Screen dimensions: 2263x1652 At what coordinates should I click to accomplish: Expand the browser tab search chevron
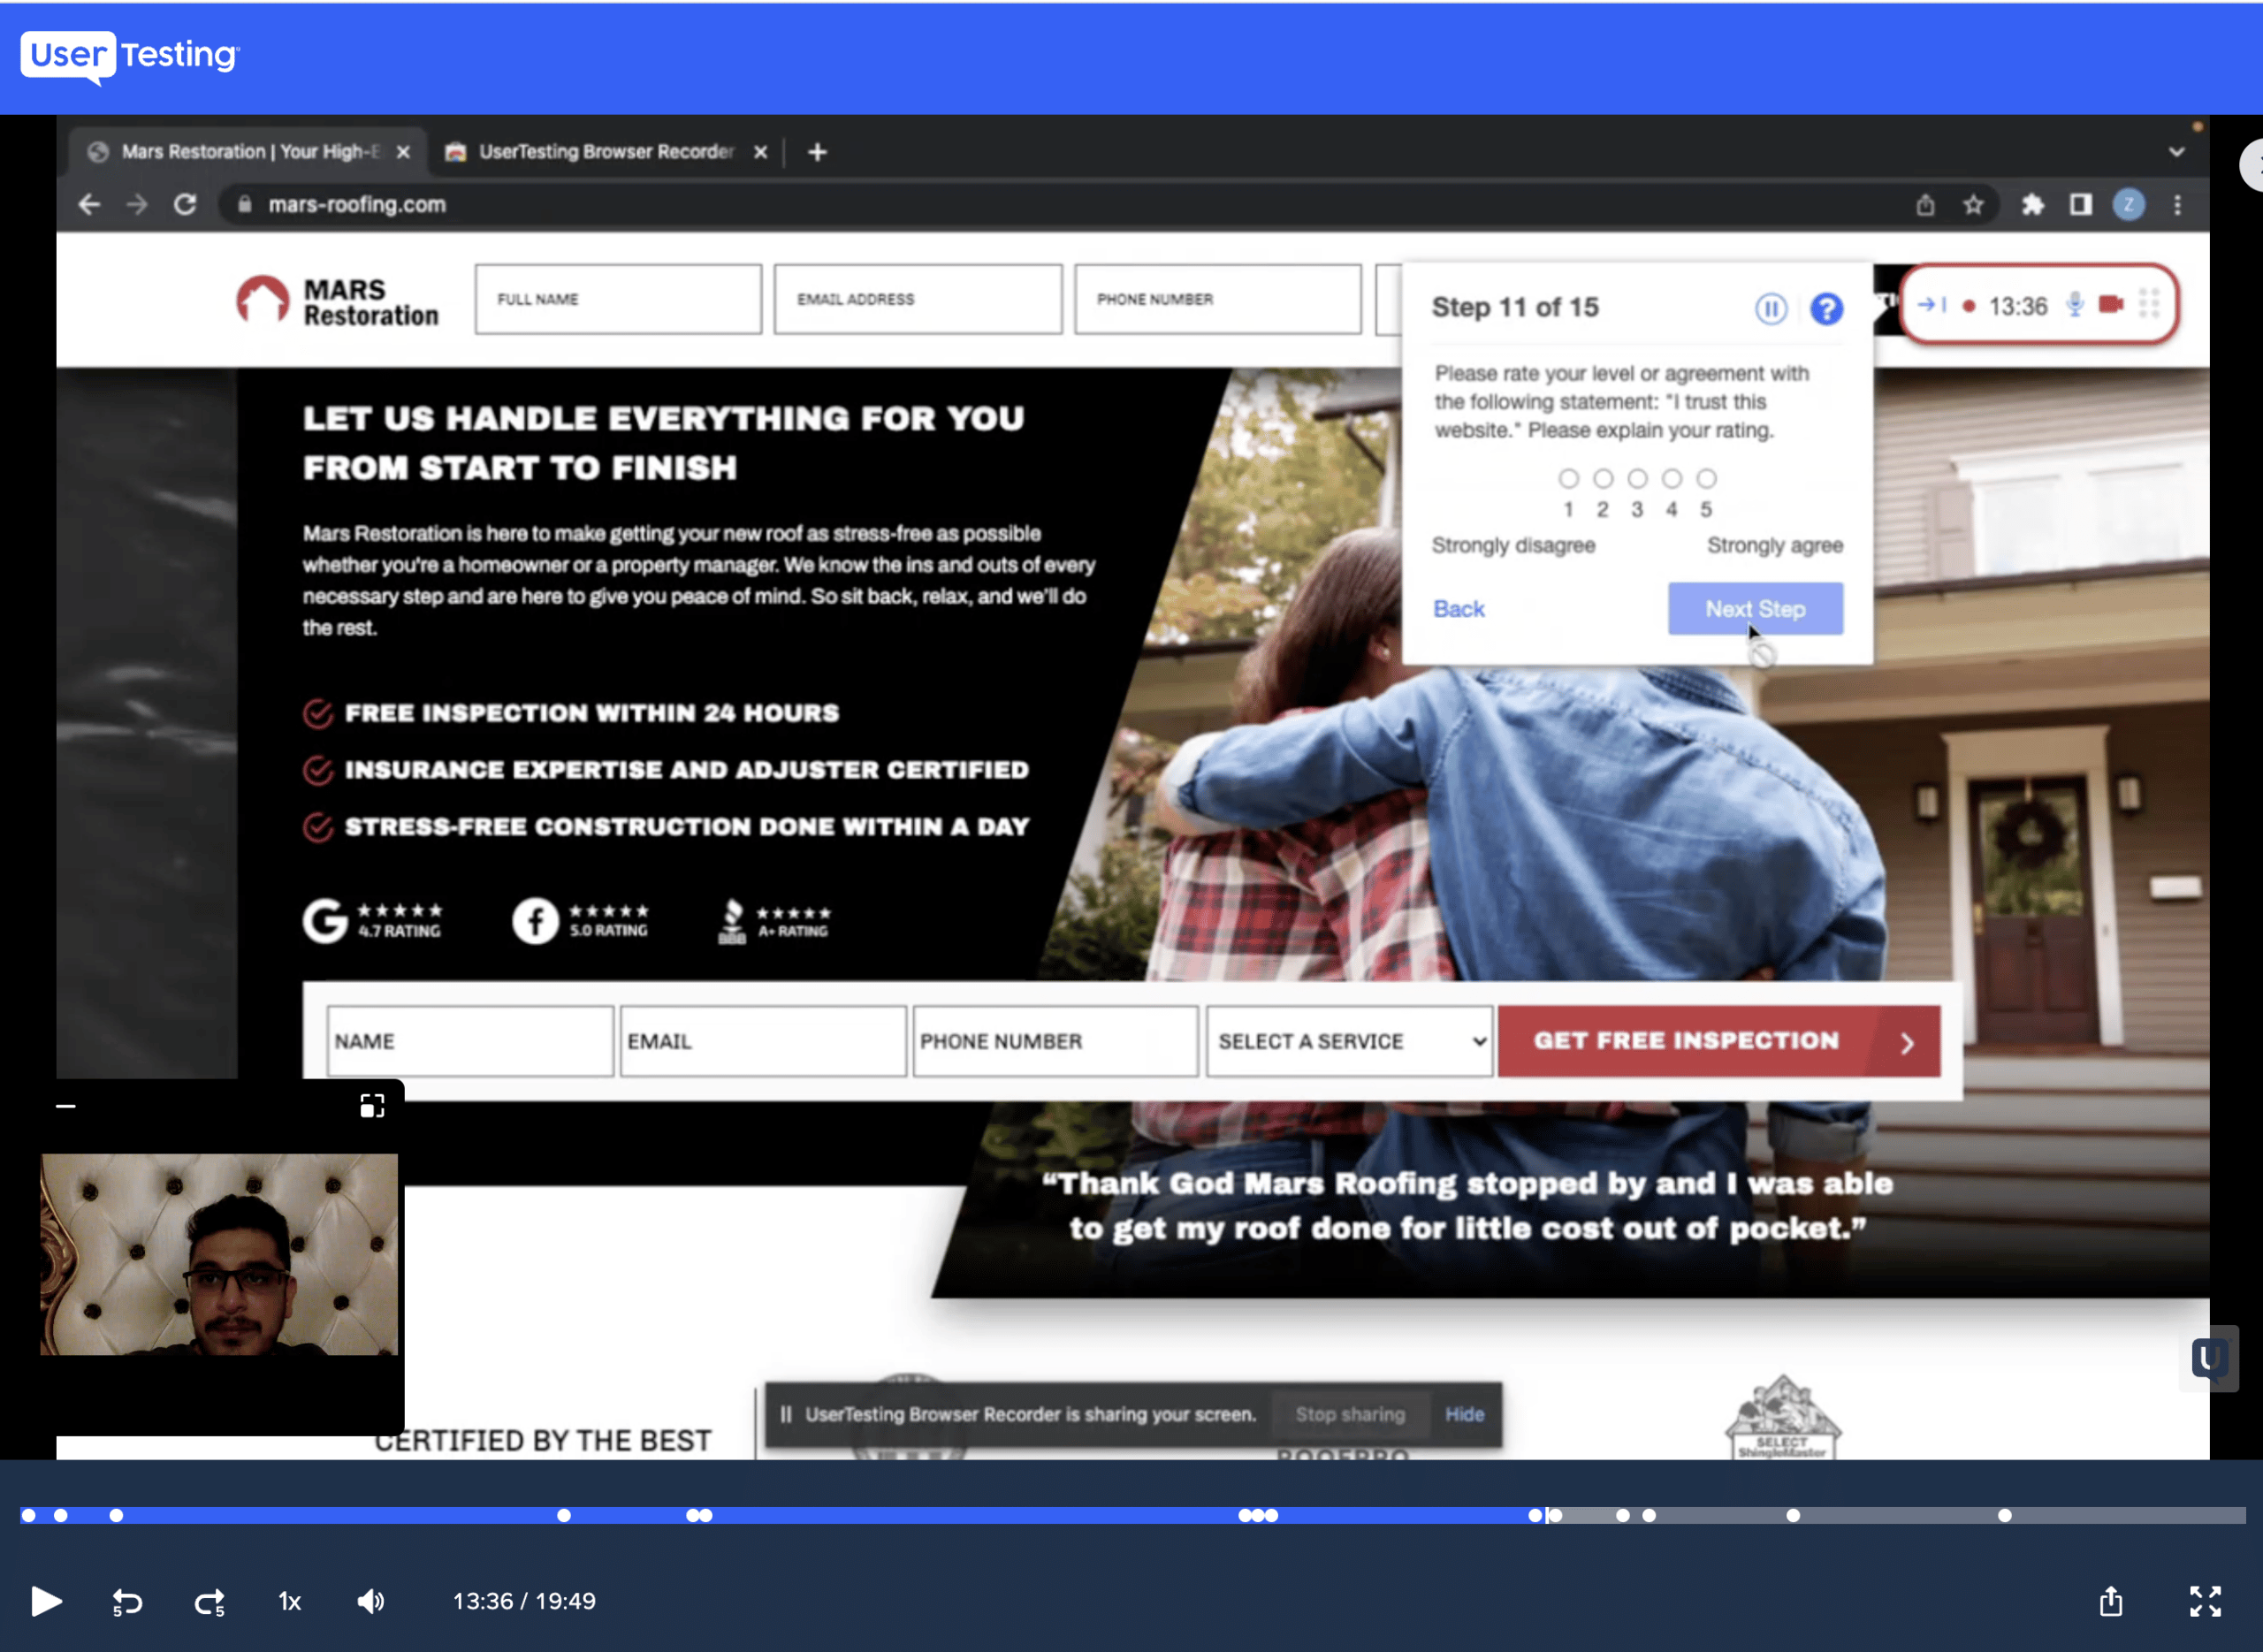(x=2176, y=152)
